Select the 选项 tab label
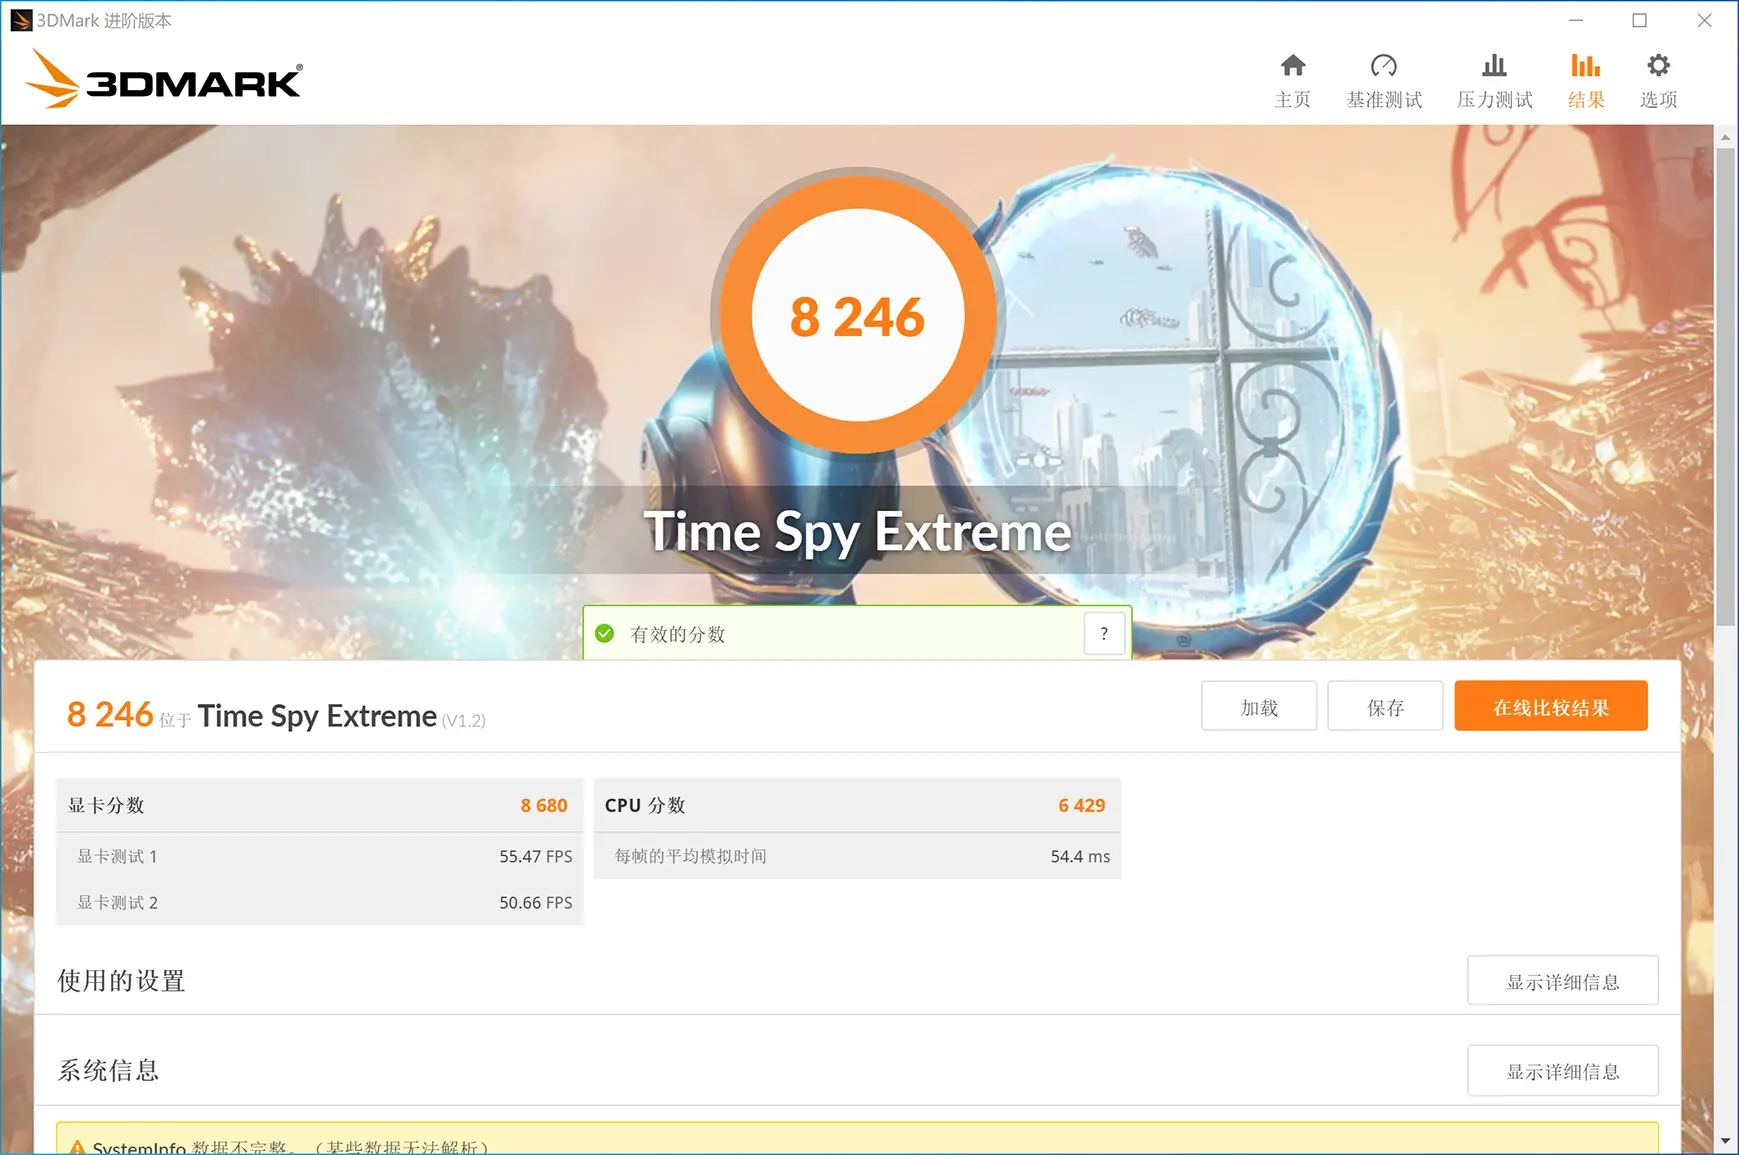The height and width of the screenshot is (1155, 1739). click(x=1659, y=100)
